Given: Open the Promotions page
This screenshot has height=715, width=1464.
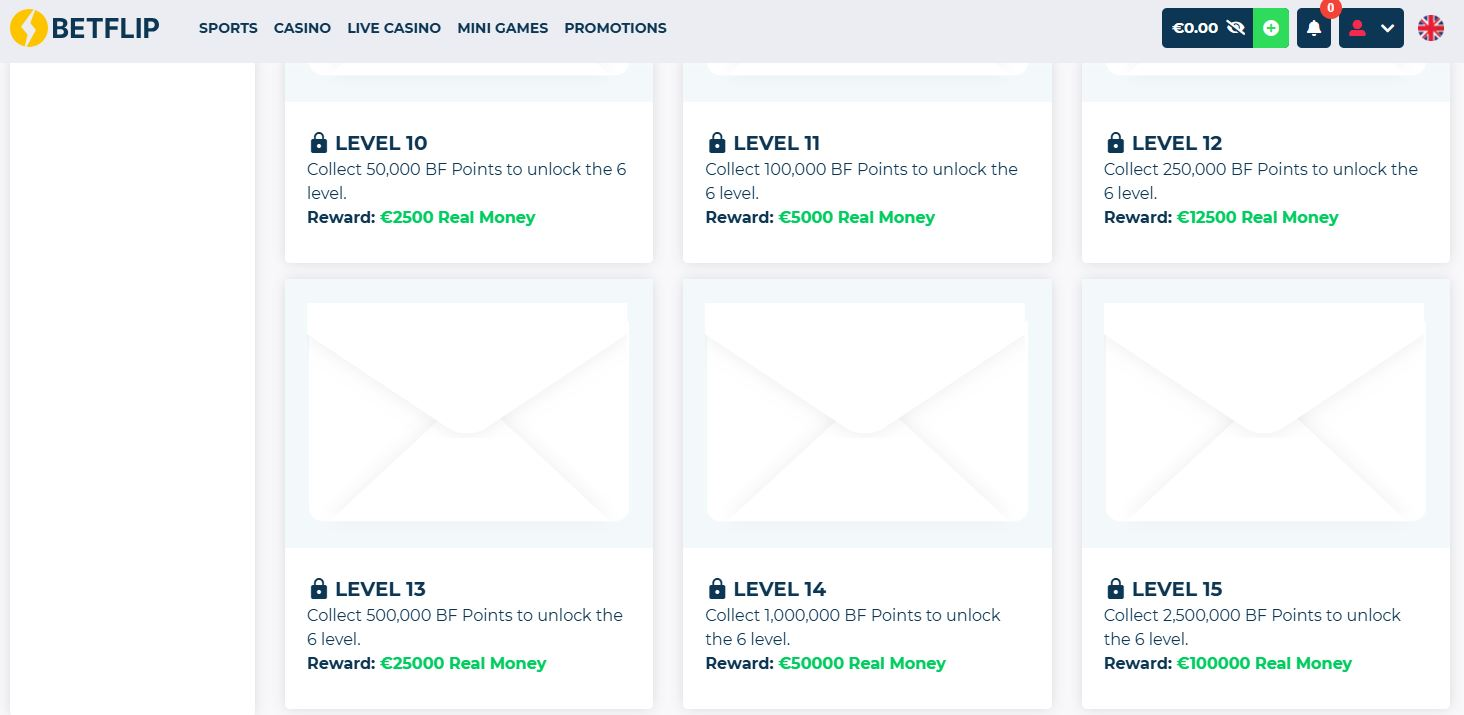Looking at the screenshot, I should [x=615, y=28].
